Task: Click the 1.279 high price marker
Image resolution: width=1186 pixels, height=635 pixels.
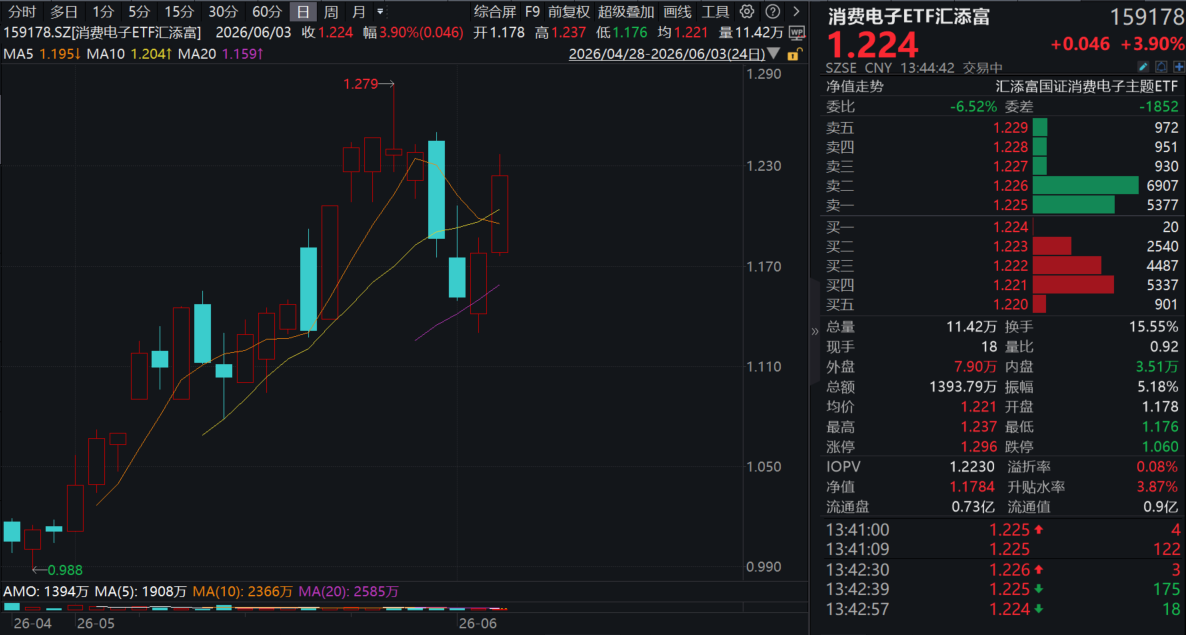Action: tap(360, 85)
